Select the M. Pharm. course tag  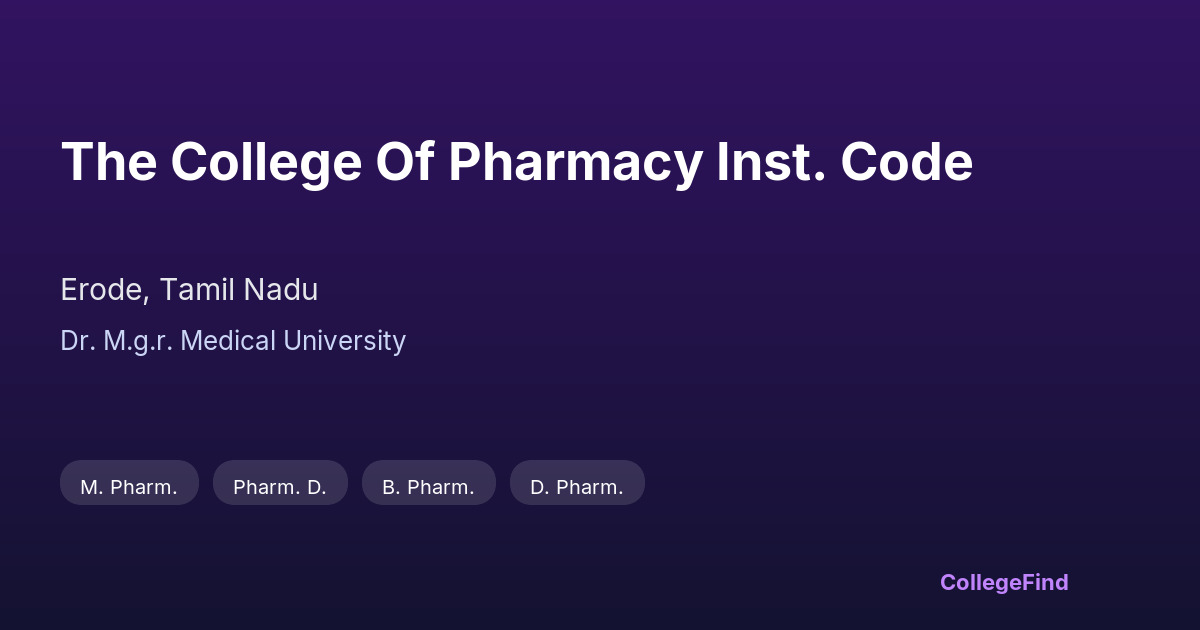(x=129, y=487)
